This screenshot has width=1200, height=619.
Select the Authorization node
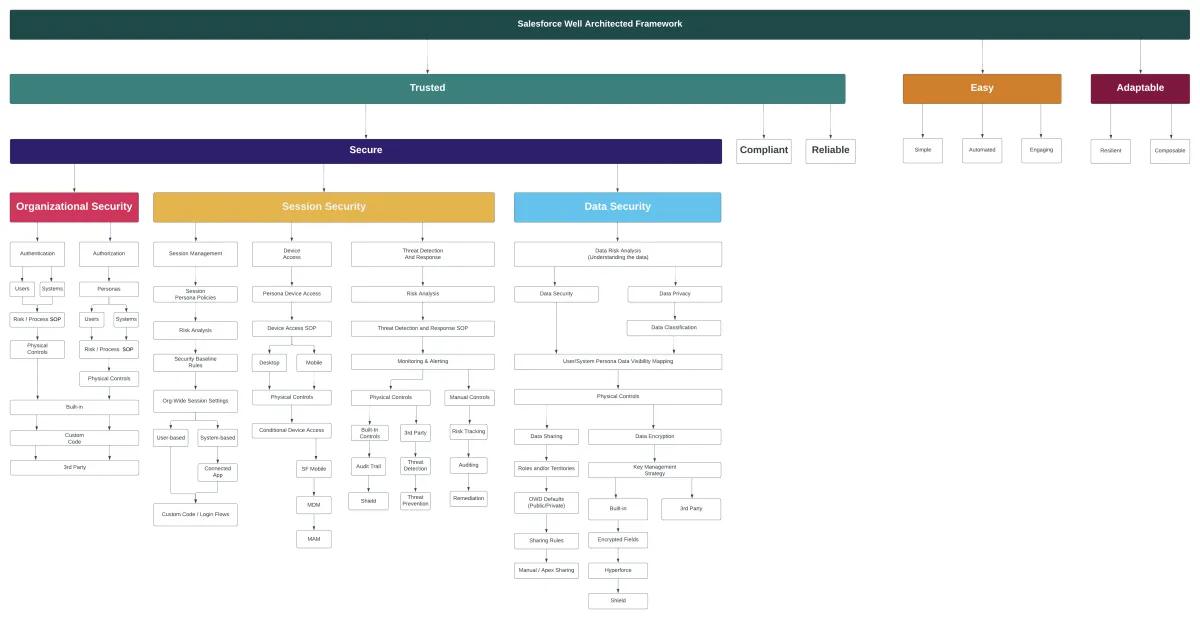coord(109,254)
